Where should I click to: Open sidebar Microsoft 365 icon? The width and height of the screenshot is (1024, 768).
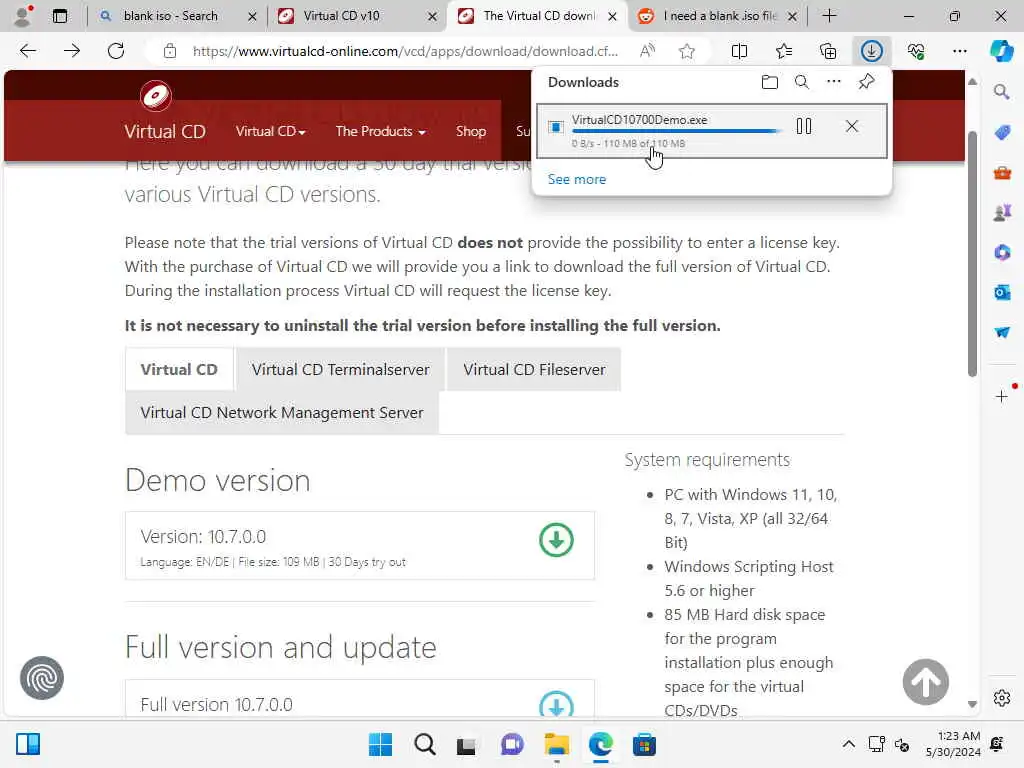pyautogui.click(x=1002, y=252)
